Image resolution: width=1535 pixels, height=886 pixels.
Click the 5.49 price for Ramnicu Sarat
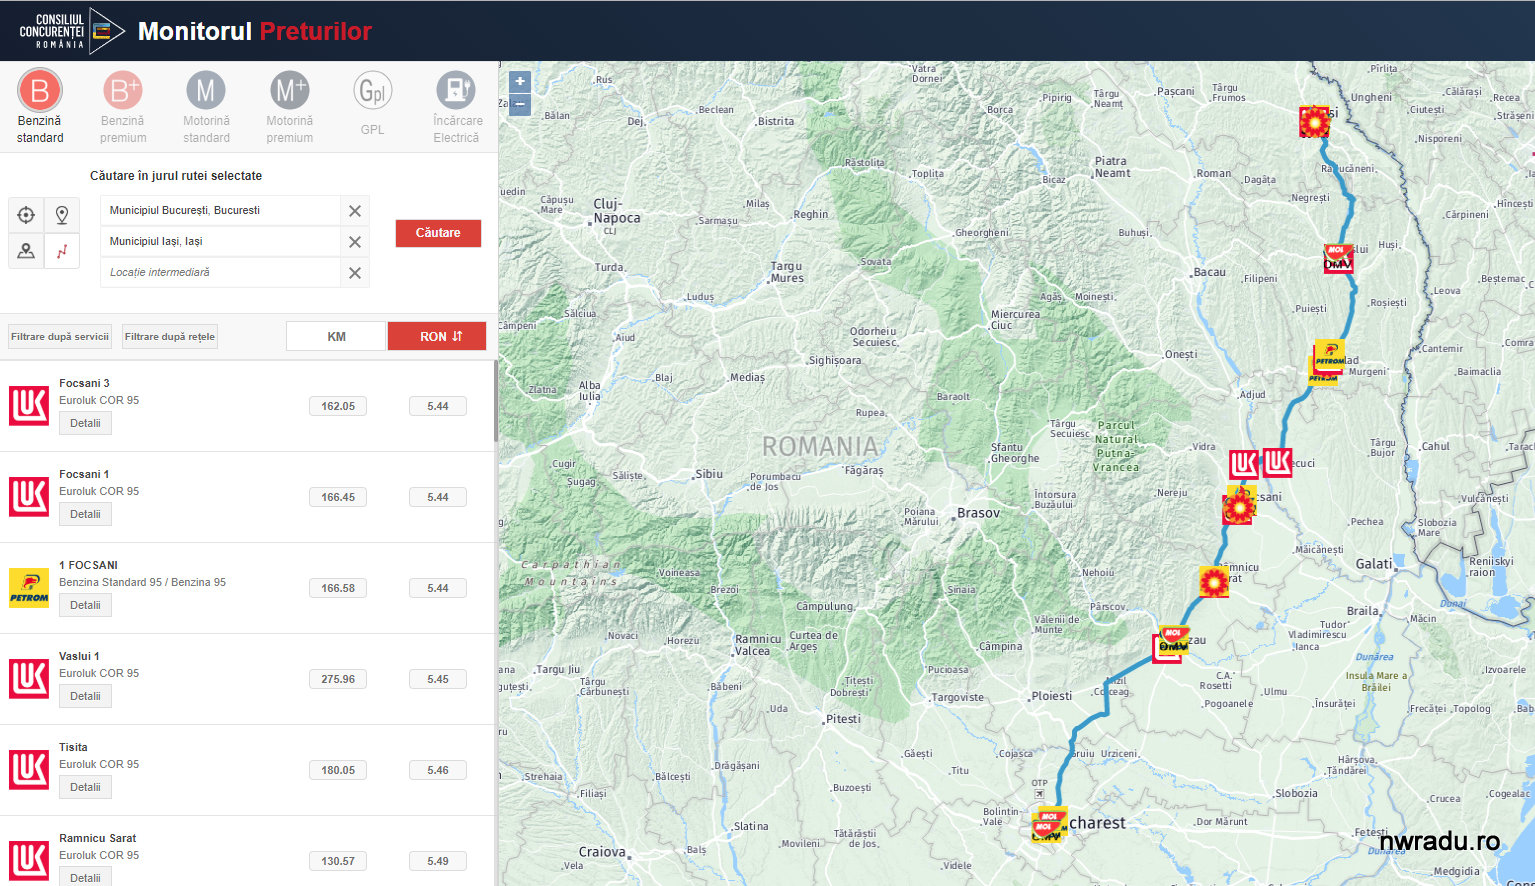pos(438,861)
